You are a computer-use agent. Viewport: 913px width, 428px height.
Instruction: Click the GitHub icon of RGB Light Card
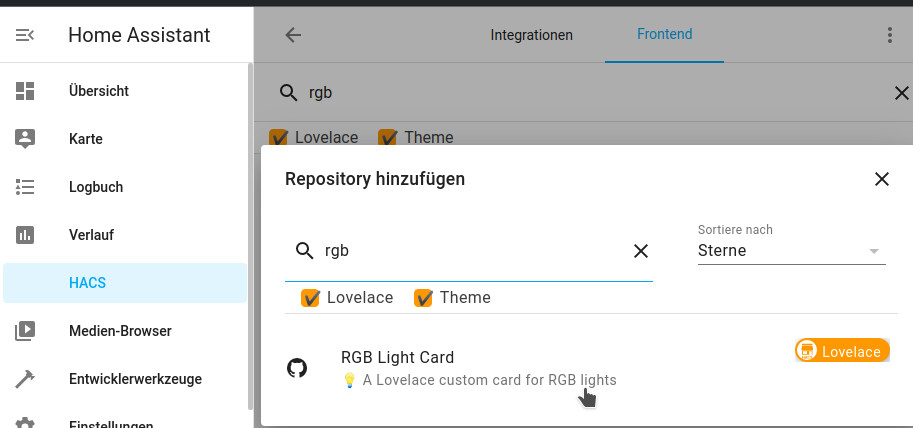point(297,368)
